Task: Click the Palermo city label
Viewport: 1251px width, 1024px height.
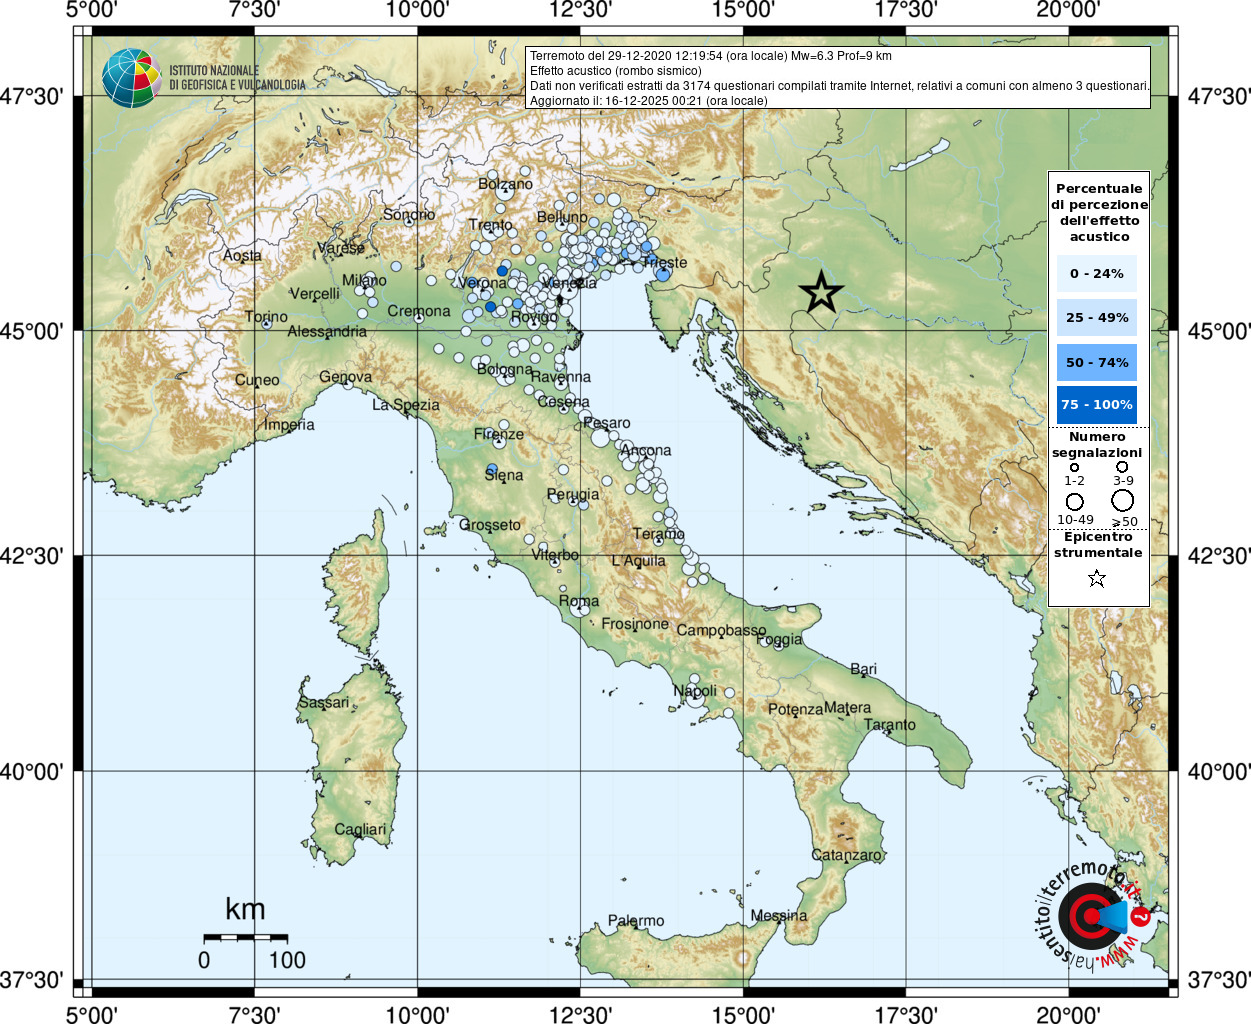Action: pos(636,920)
